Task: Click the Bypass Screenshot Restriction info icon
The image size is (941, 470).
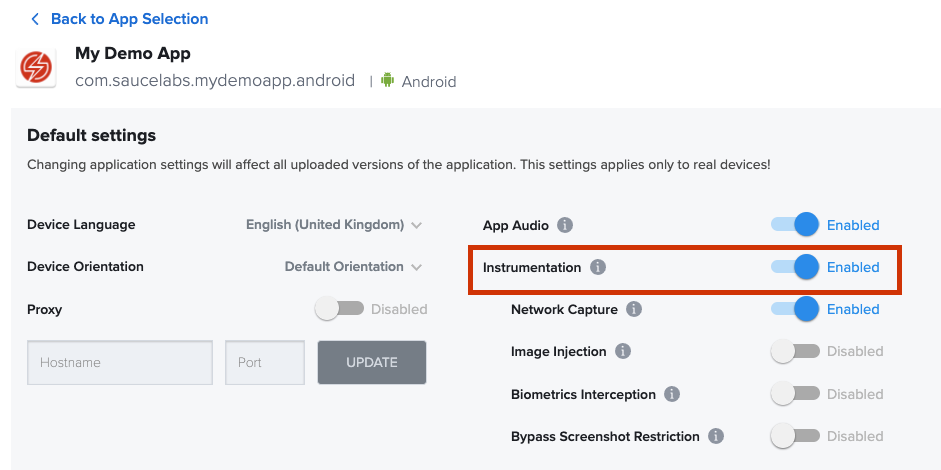Action: (x=716, y=436)
